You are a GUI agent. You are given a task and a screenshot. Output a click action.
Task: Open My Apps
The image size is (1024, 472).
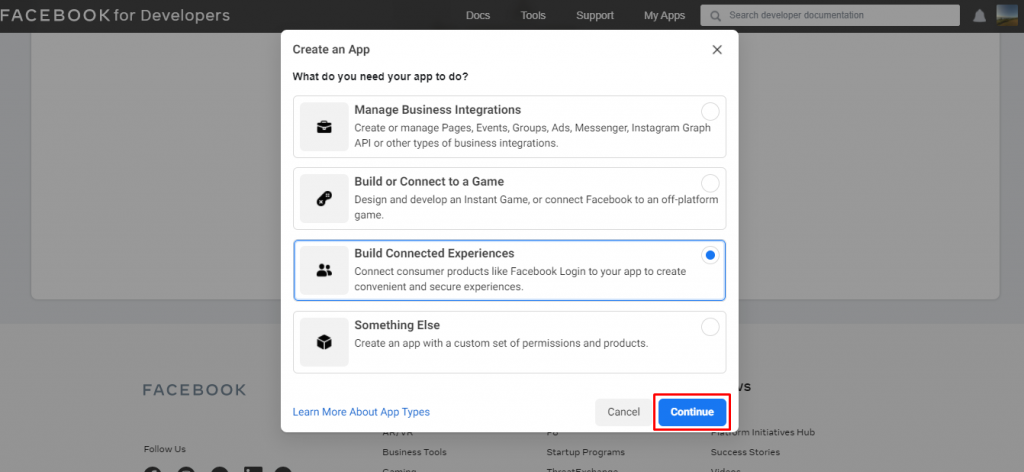(664, 16)
